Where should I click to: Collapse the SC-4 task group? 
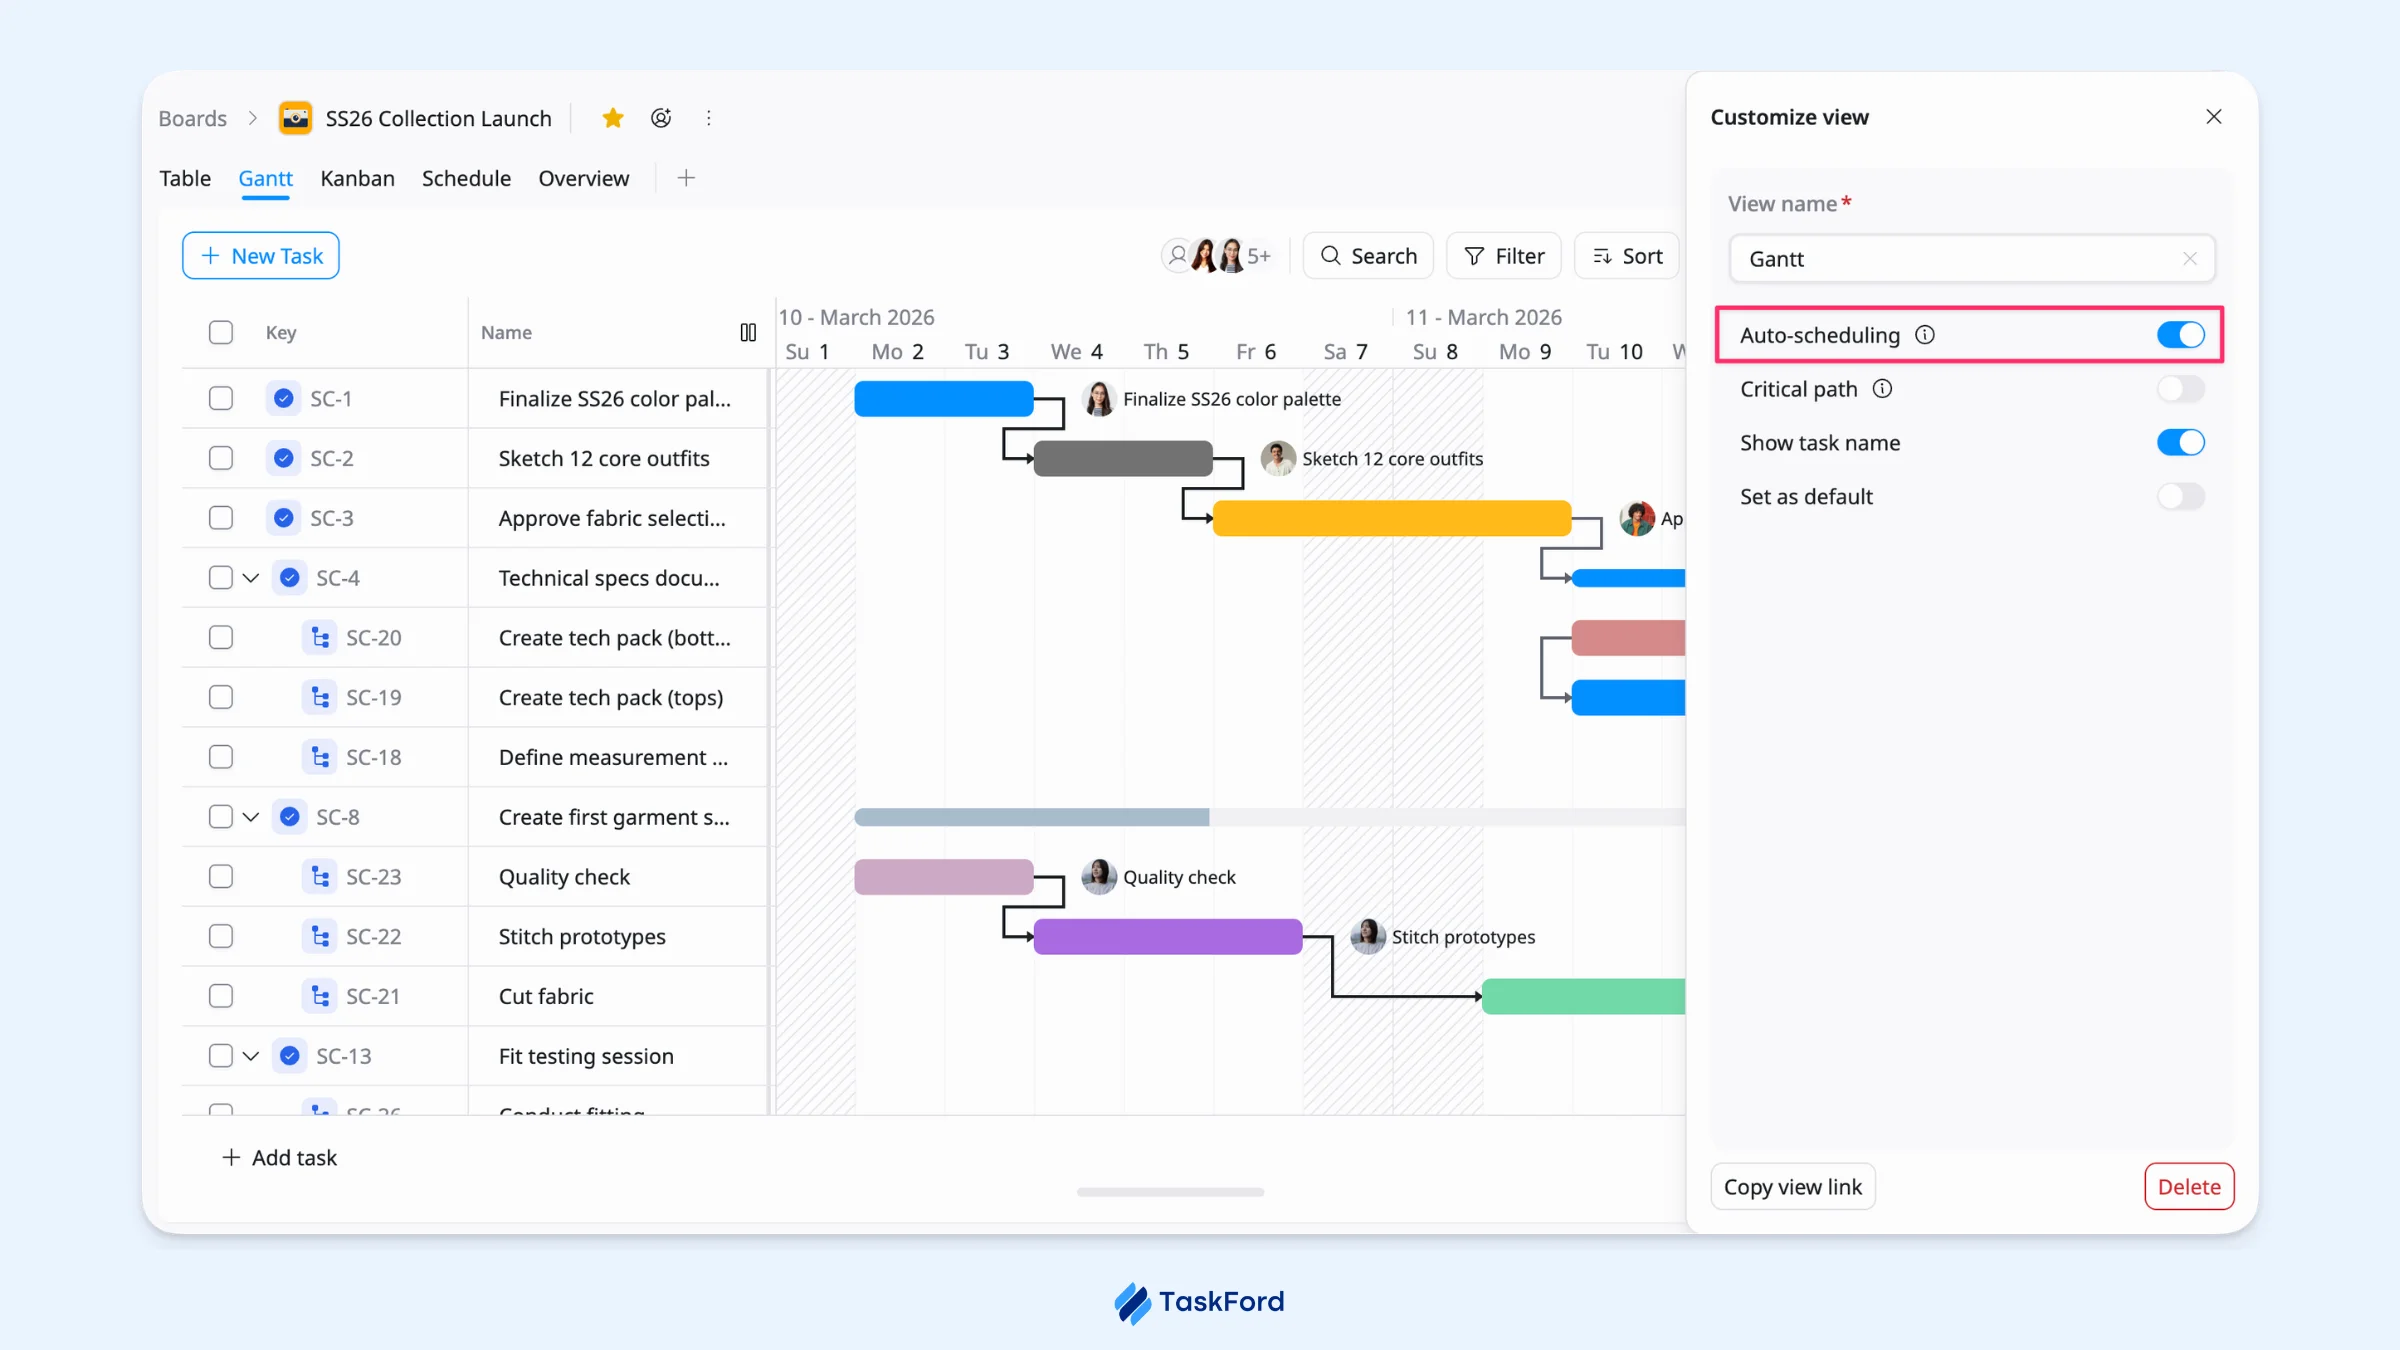click(x=251, y=578)
